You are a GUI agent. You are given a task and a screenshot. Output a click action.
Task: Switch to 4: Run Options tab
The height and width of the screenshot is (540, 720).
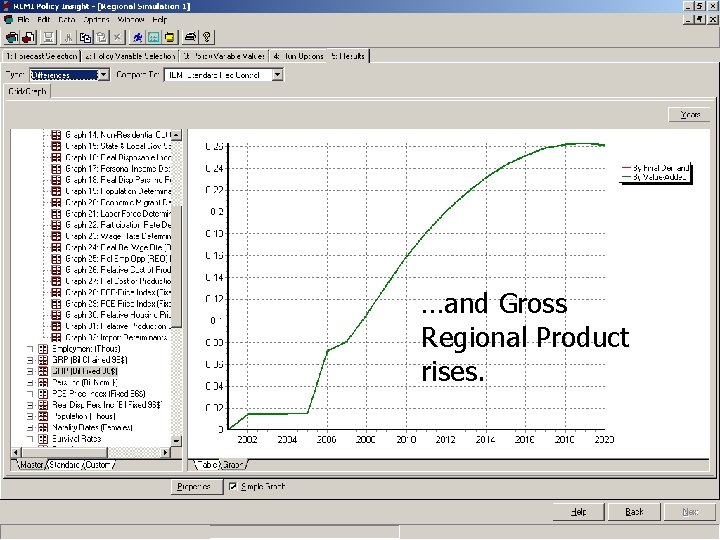pos(298,56)
